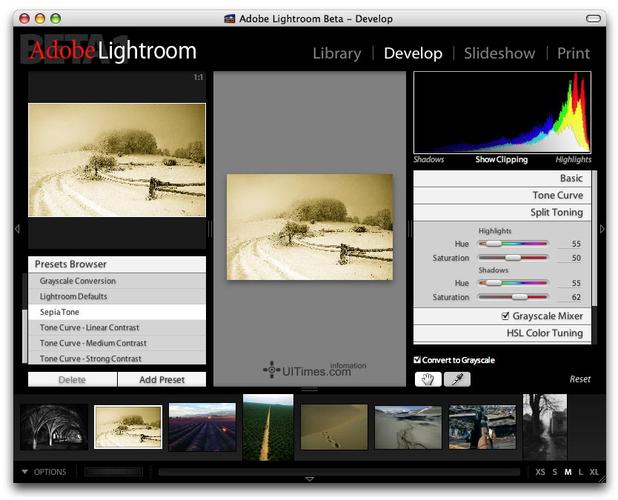
Task: Expand the Tone Curve panel
Action: pos(502,195)
